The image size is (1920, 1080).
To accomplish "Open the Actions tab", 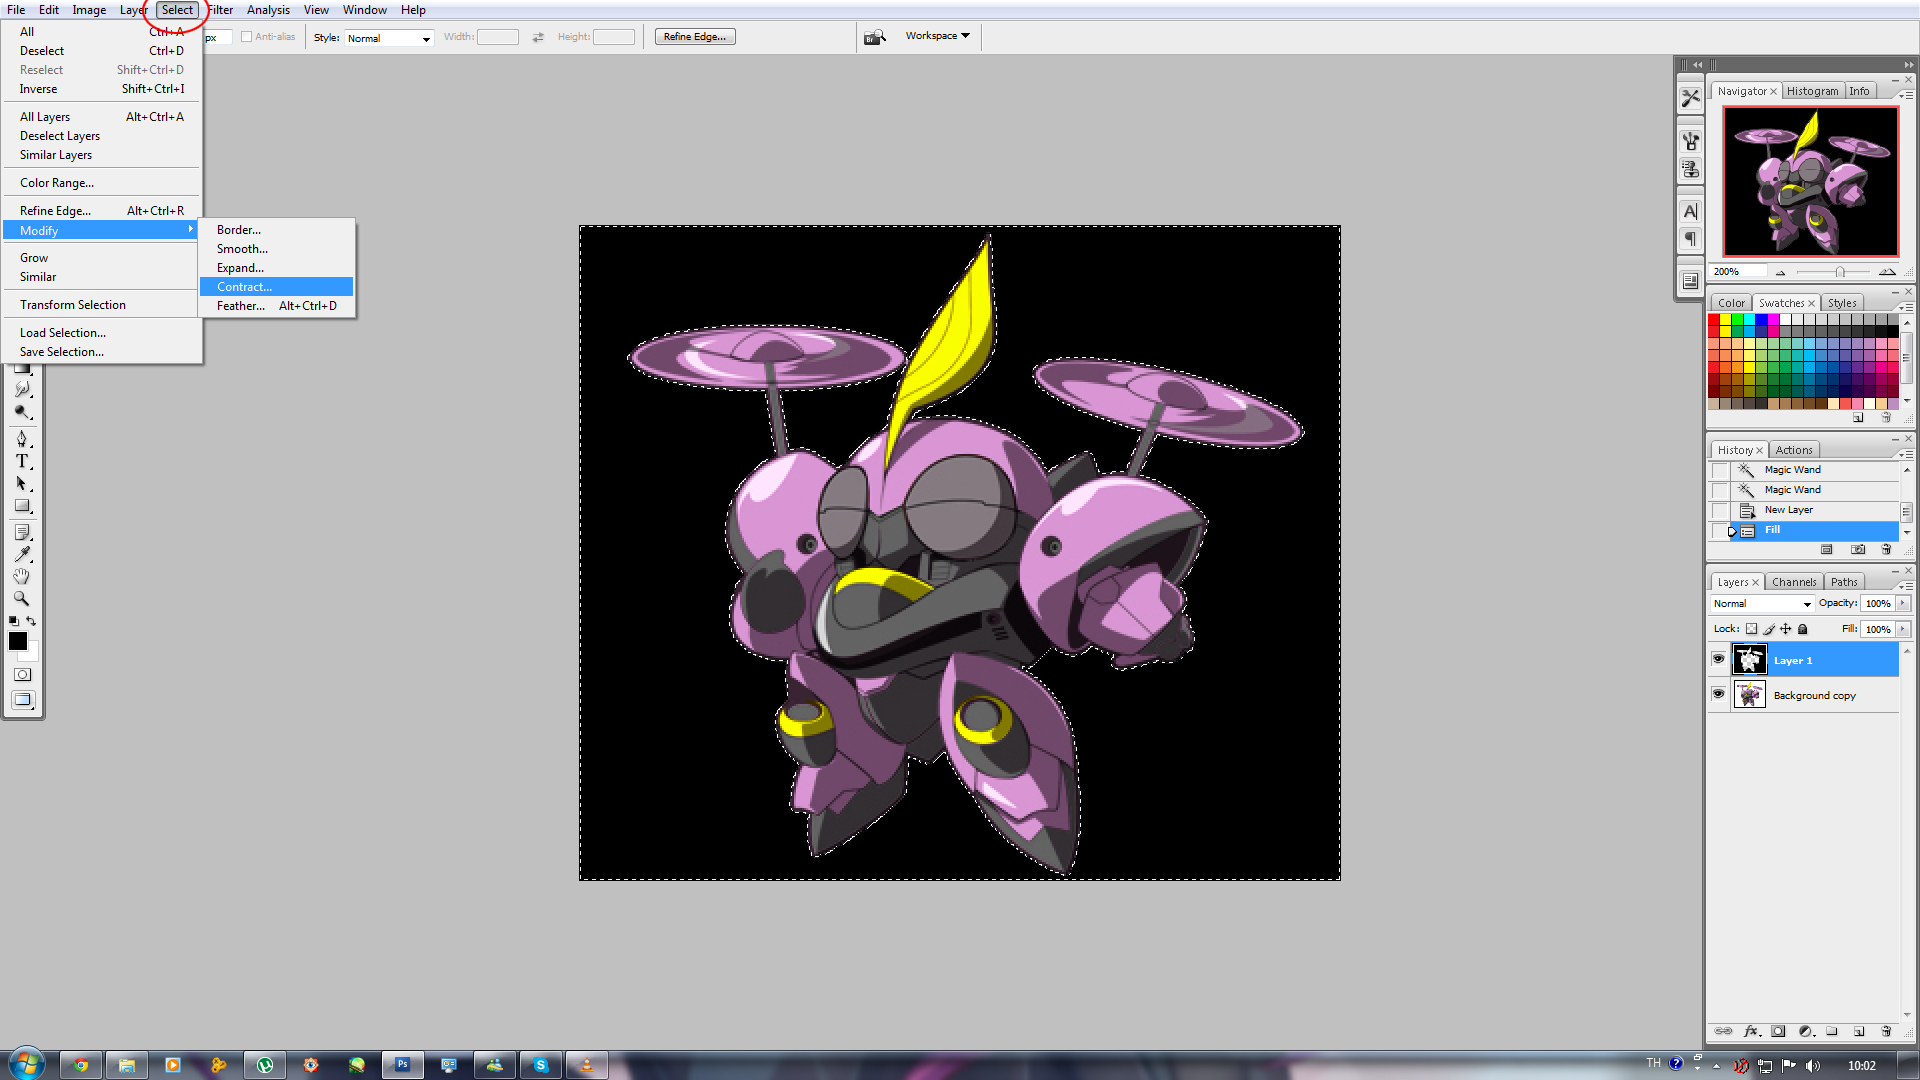I will tap(1793, 450).
